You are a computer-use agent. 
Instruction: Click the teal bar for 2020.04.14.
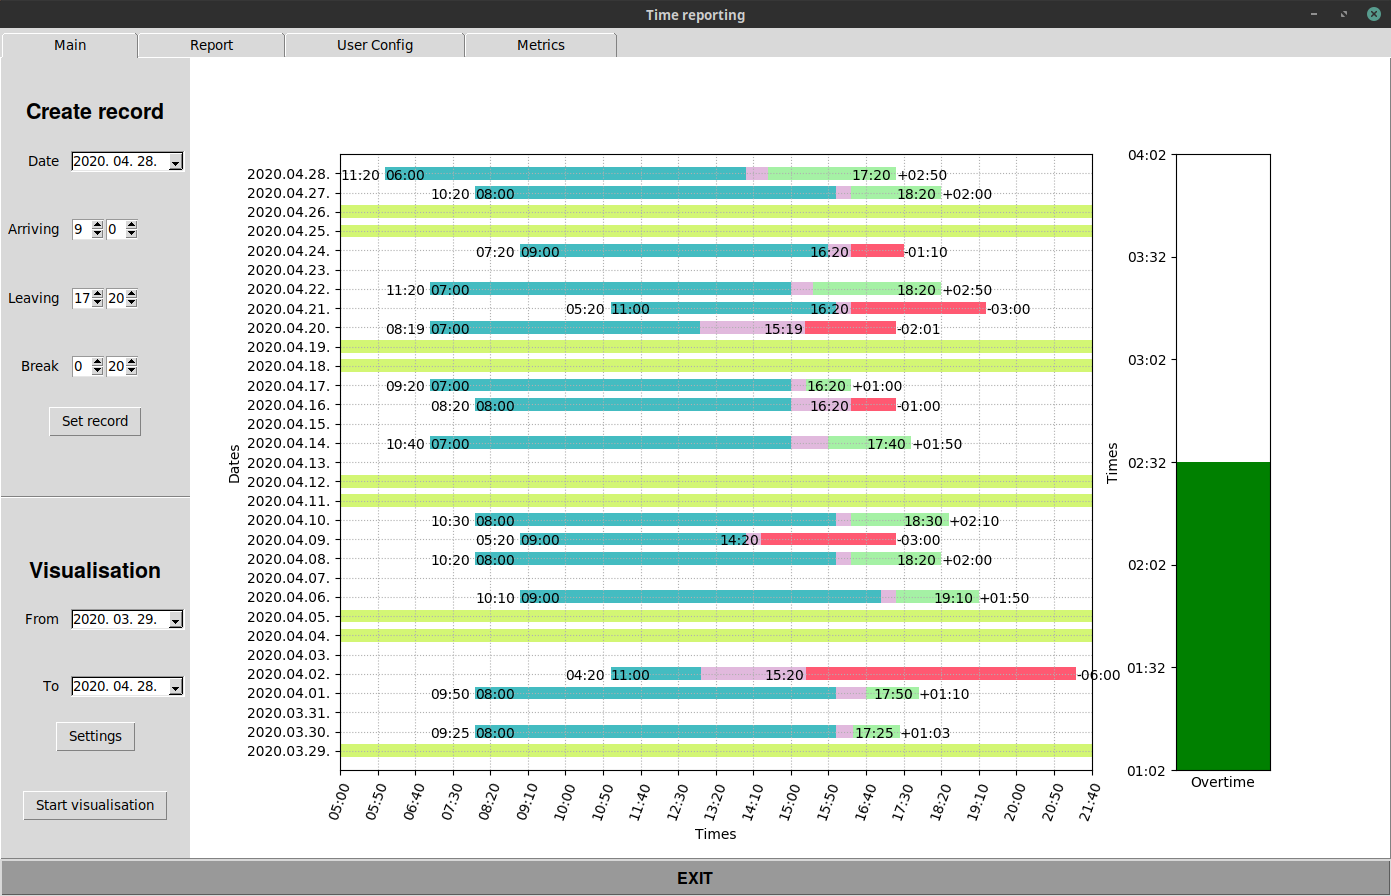[611, 443]
